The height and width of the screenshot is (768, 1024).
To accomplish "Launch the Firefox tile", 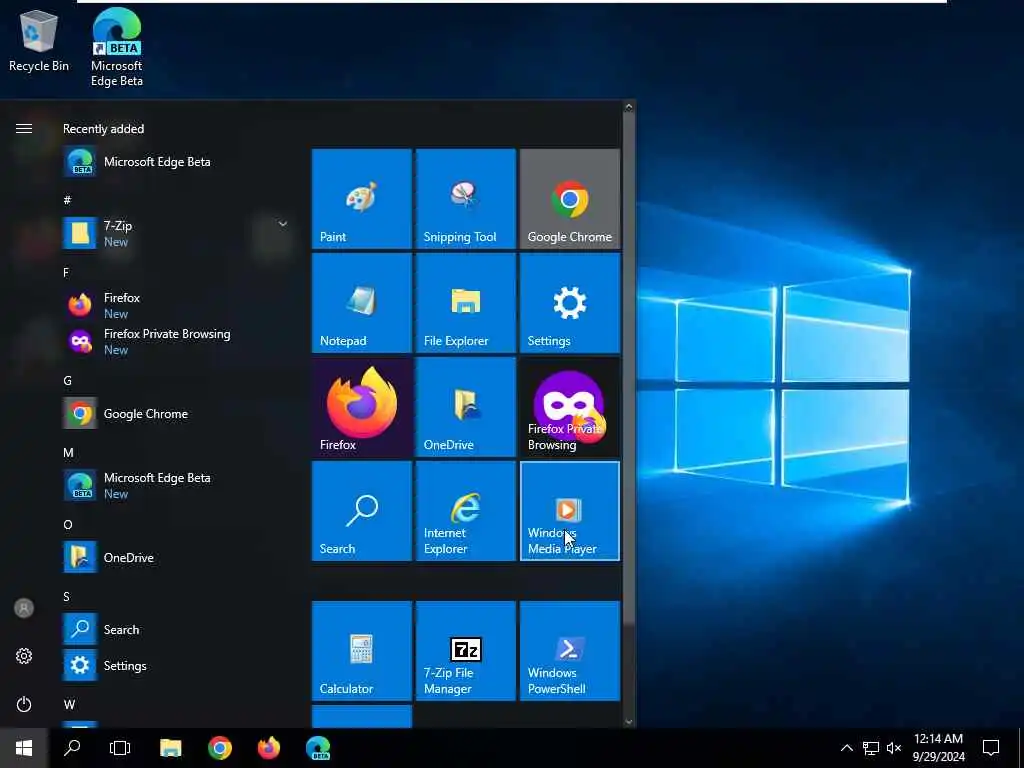I will tap(362, 406).
